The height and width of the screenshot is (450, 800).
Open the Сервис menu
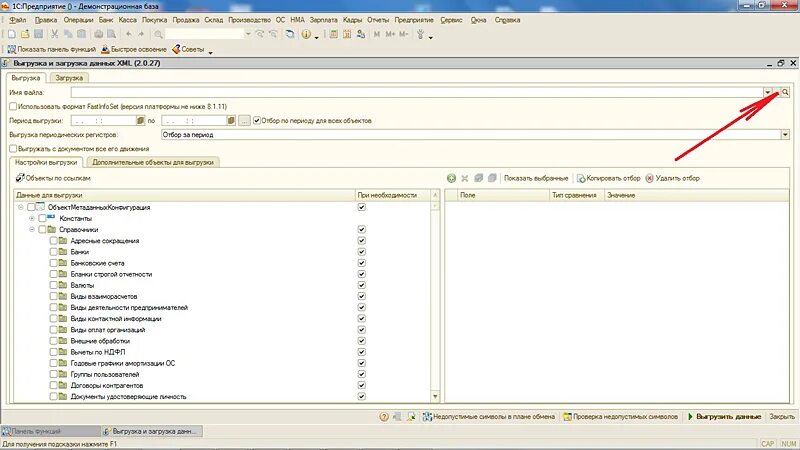(x=451, y=20)
